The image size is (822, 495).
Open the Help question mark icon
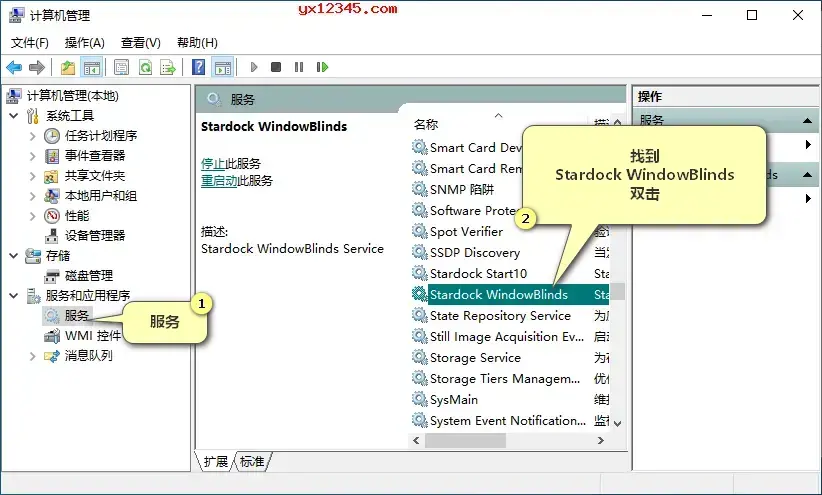199,67
